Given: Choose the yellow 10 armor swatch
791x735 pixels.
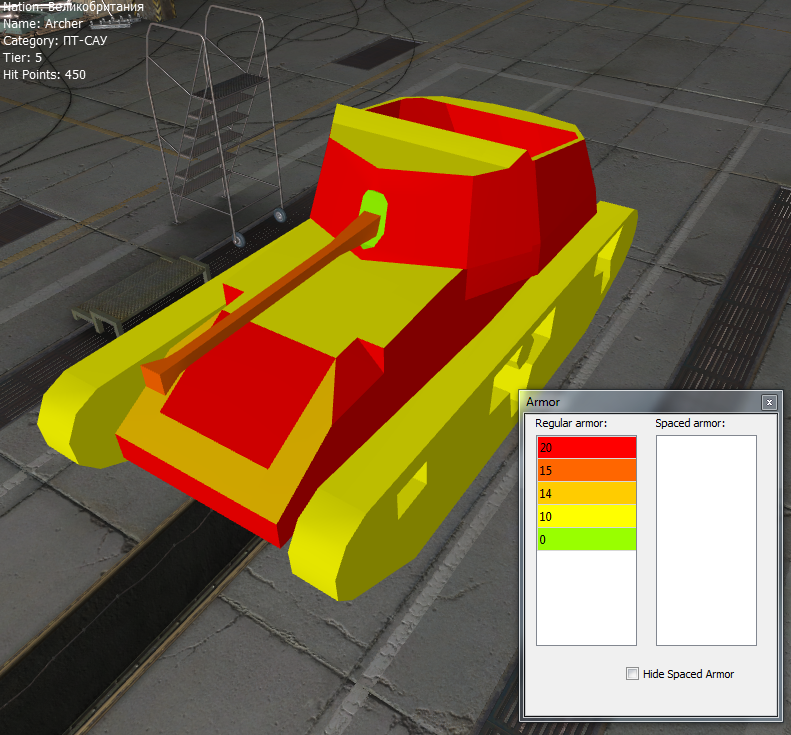Looking at the screenshot, I should [586, 516].
